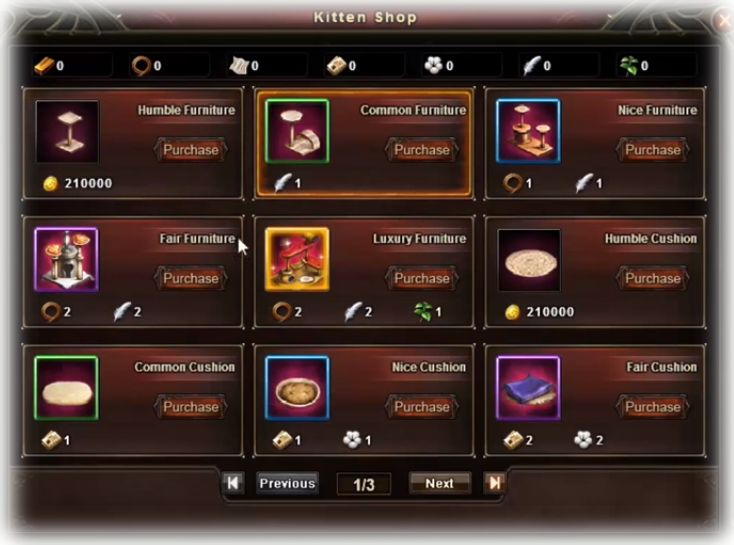Click the Nice Cushion item icon
Viewport: 734px width, 545px height.
(x=297, y=388)
